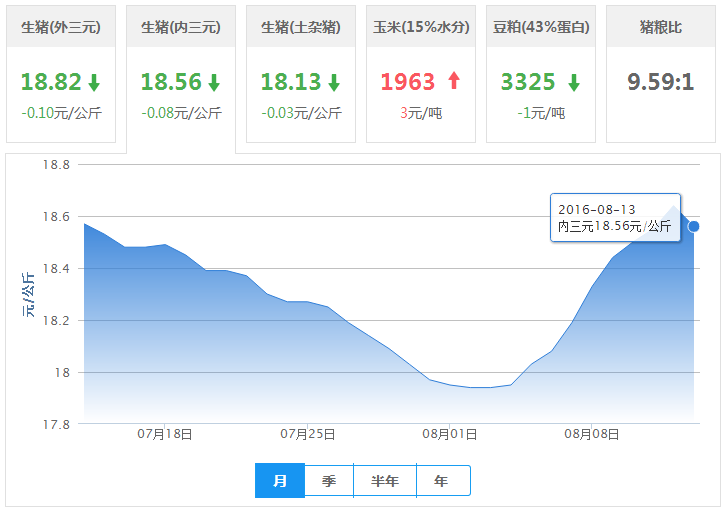
Task: Select the 生猪(内三元) tab header
Action: (181, 28)
